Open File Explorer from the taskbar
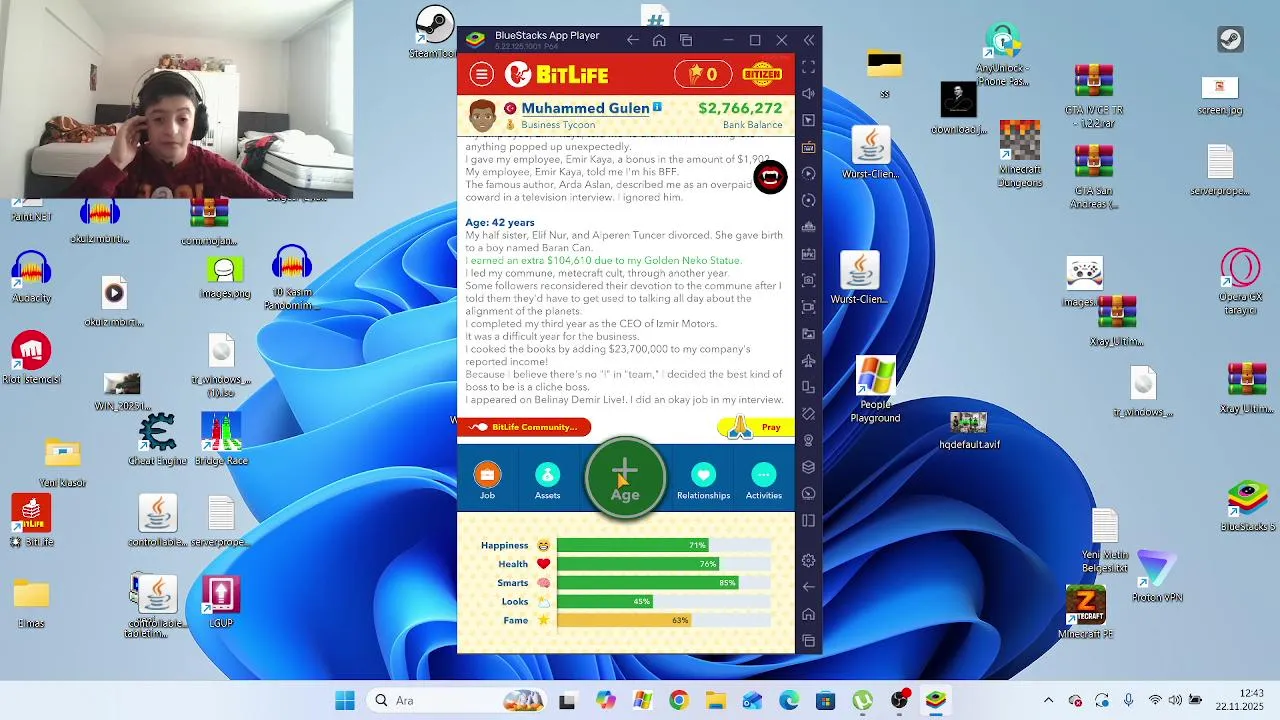Viewport: 1280px width, 720px height. tap(715, 700)
